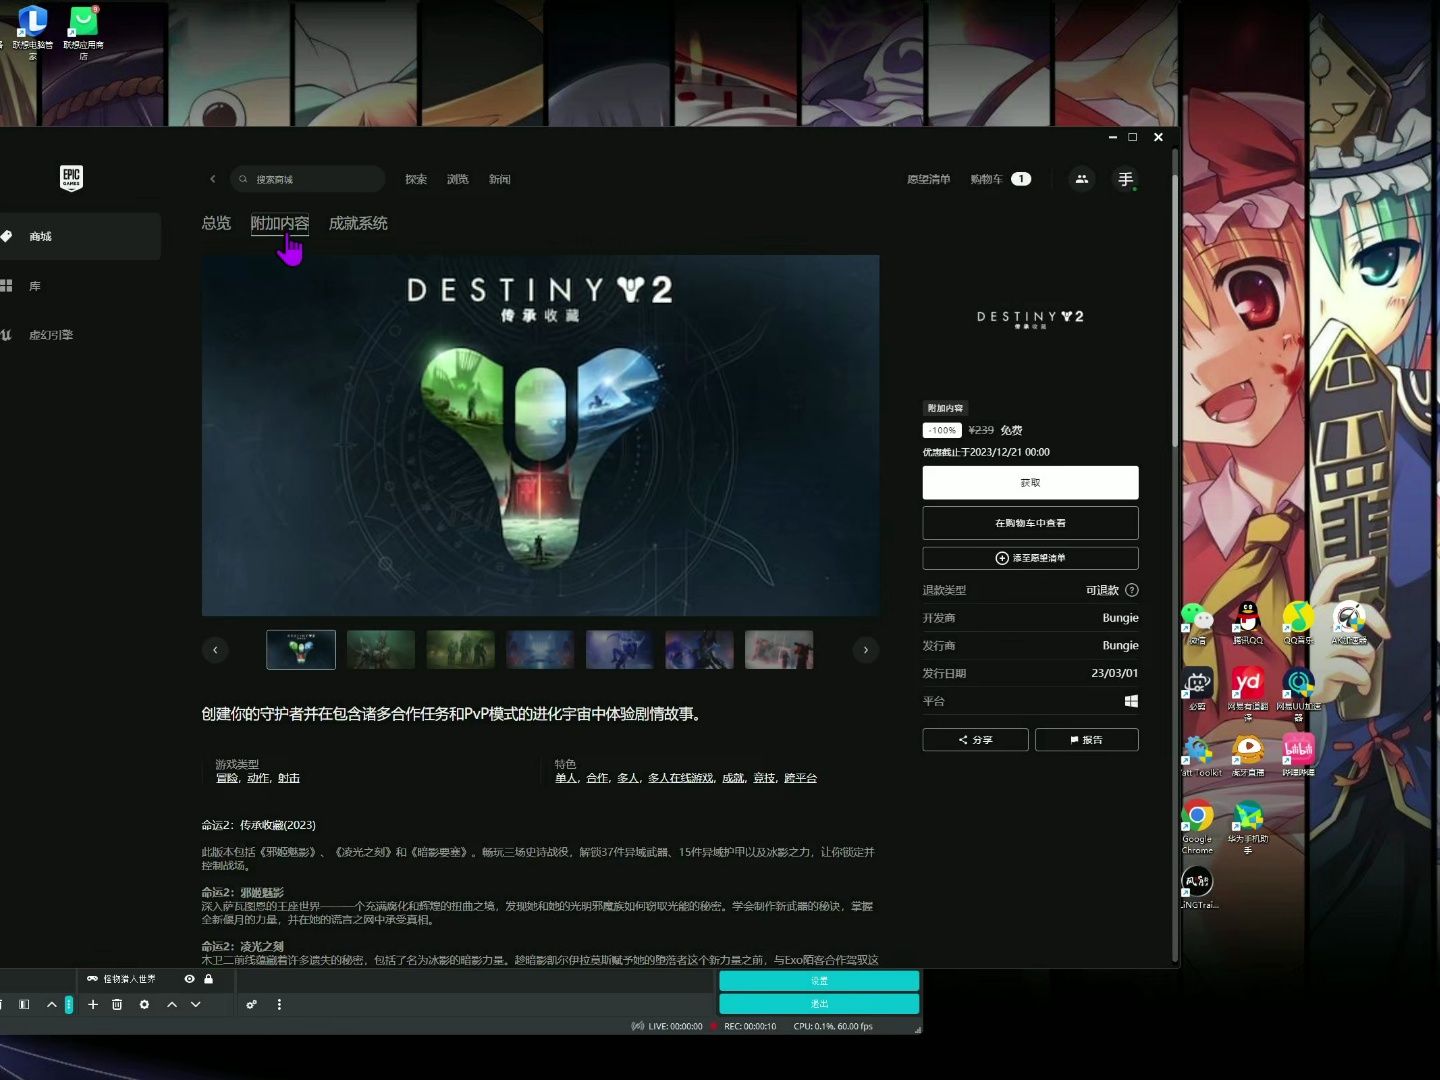Open the 动作 action genre link
Image resolution: width=1440 pixels, height=1080 pixels.
258,778
